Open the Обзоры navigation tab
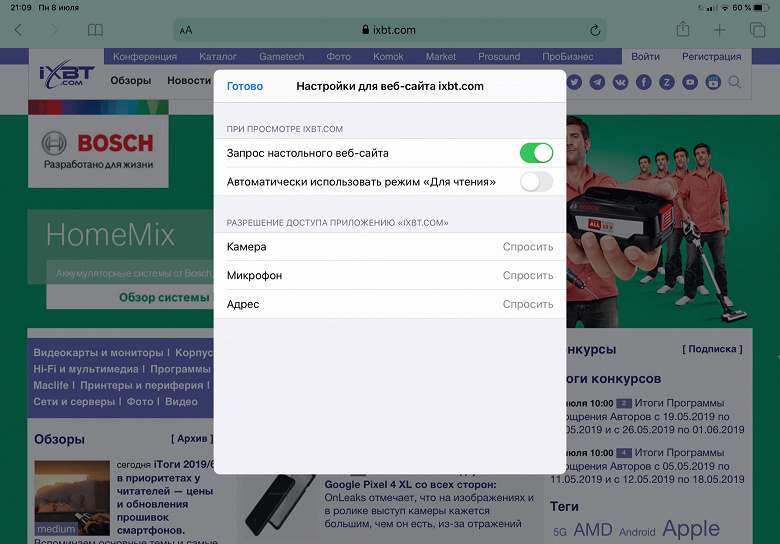This screenshot has height=544, width=780. (x=131, y=81)
